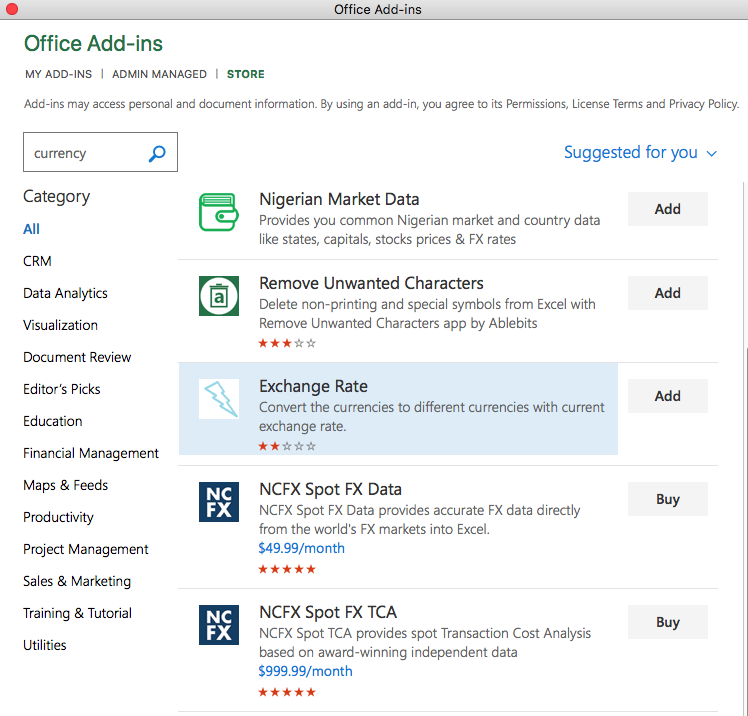Expand the Suggested for you sort dropdown
Viewport: 748px width, 716px height.
click(640, 153)
